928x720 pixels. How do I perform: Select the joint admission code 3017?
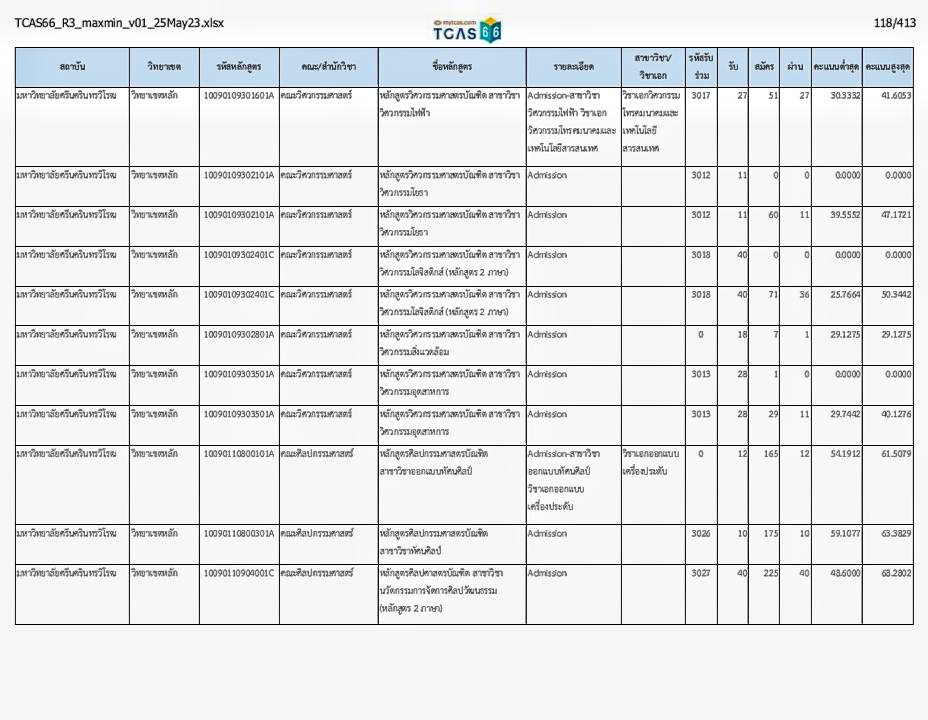701,95
